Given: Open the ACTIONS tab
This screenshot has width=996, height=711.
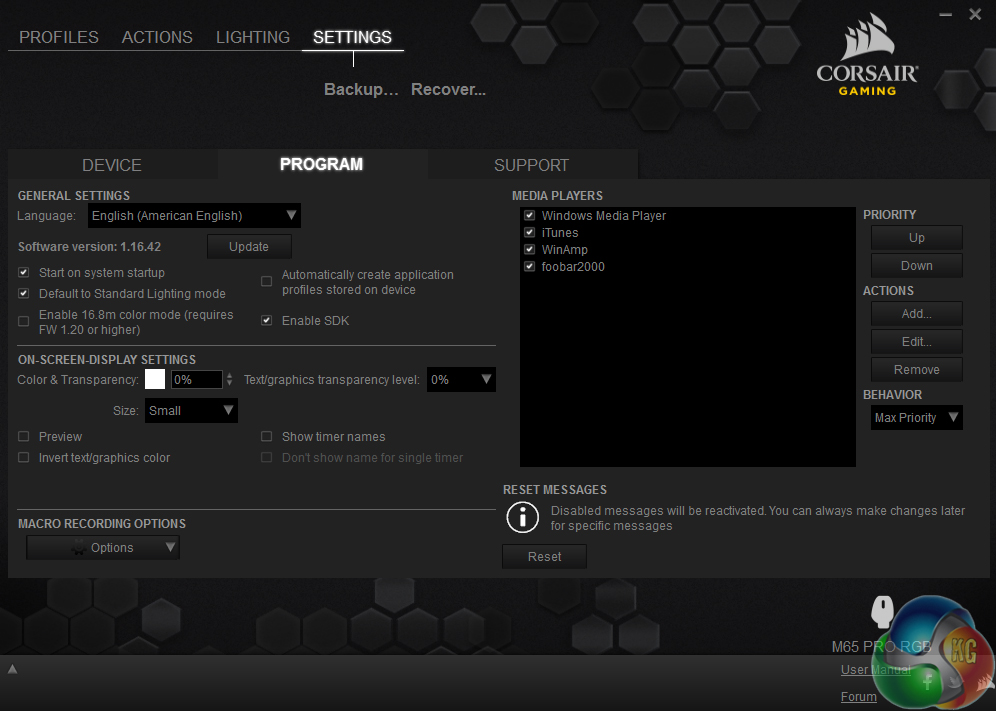Looking at the screenshot, I should pos(157,37).
